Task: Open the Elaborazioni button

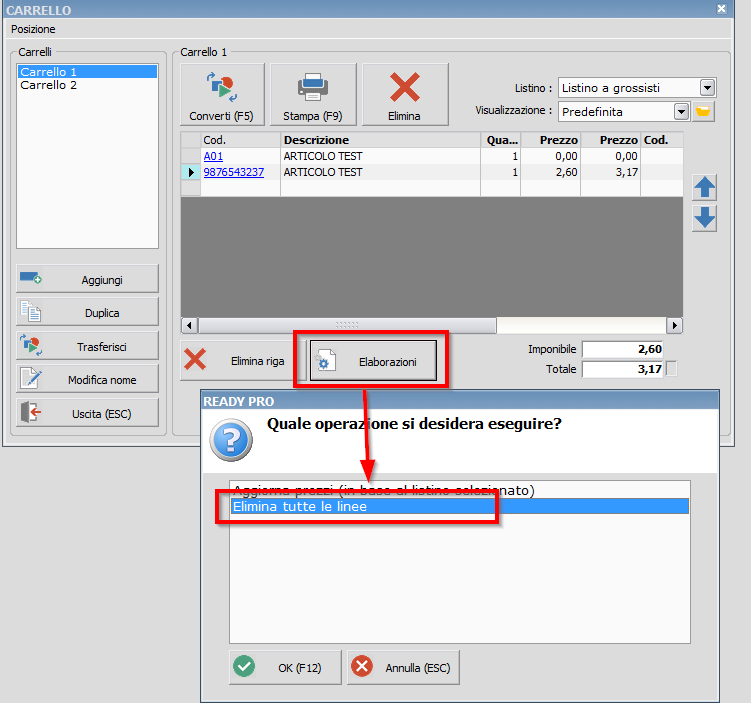Action: point(373,361)
